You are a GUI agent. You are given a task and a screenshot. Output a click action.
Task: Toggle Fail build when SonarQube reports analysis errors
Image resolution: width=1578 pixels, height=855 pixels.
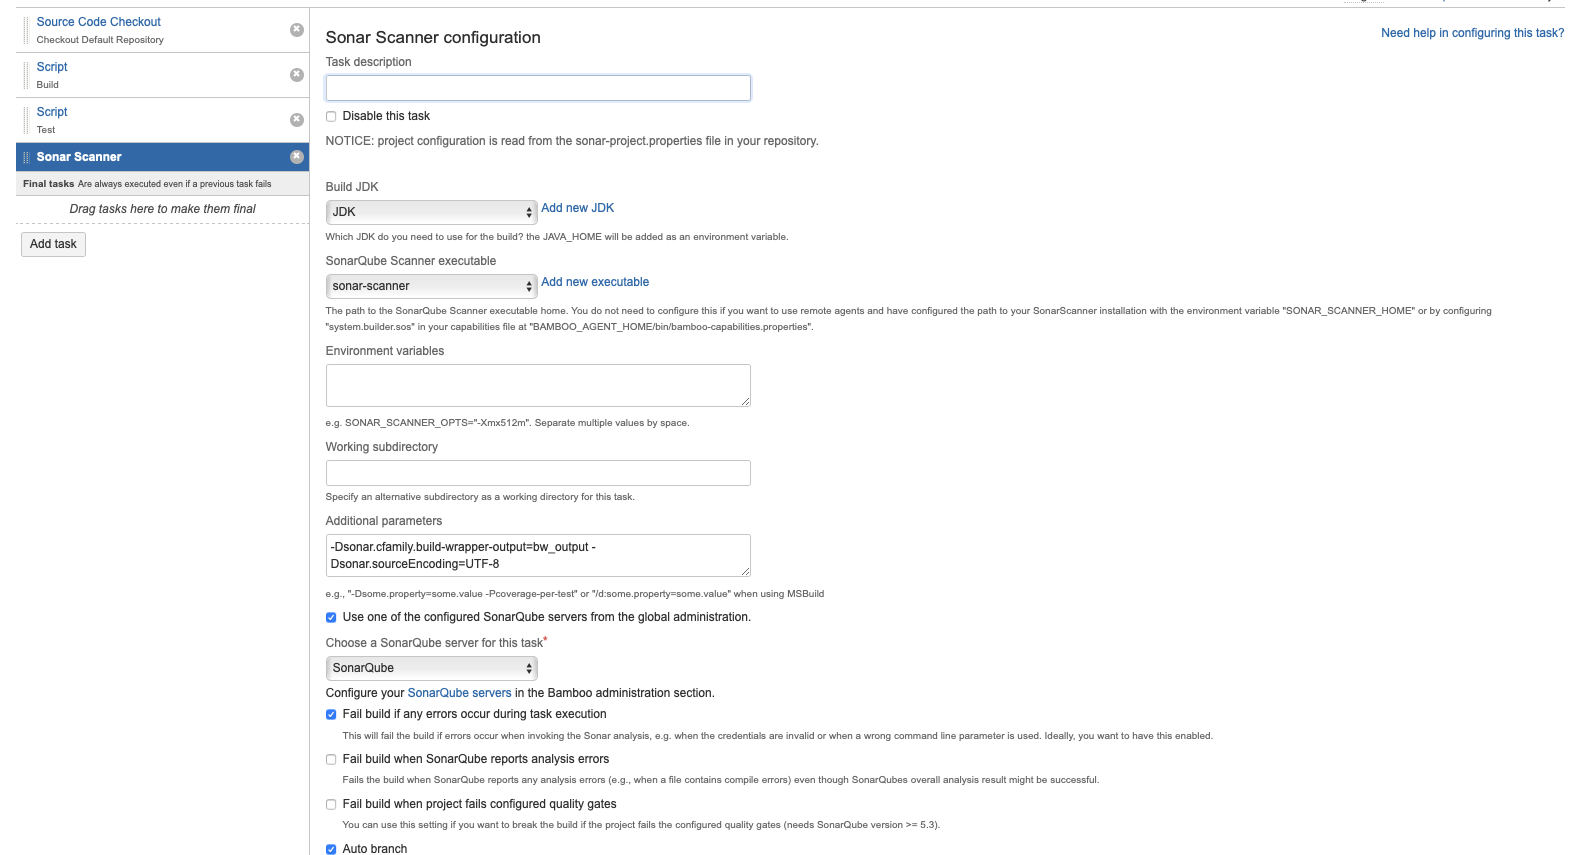tap(331, 759)
